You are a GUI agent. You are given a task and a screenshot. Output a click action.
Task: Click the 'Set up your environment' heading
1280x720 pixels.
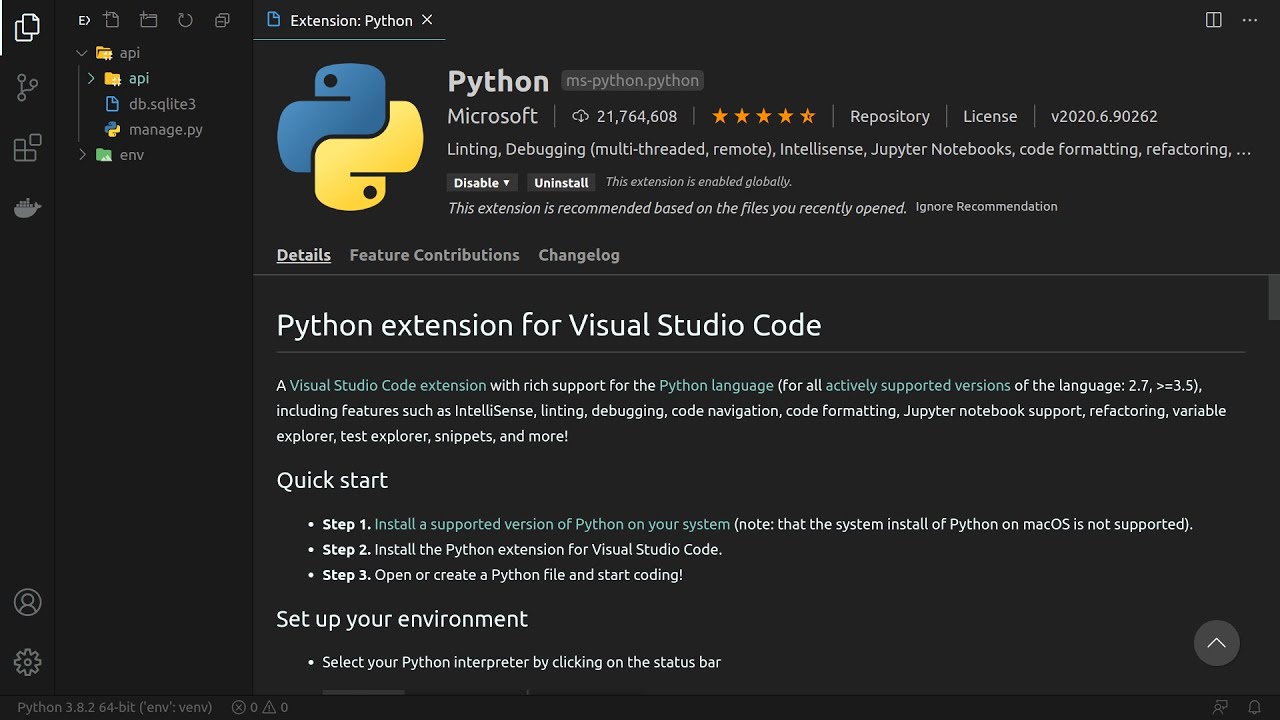[402, 619]
